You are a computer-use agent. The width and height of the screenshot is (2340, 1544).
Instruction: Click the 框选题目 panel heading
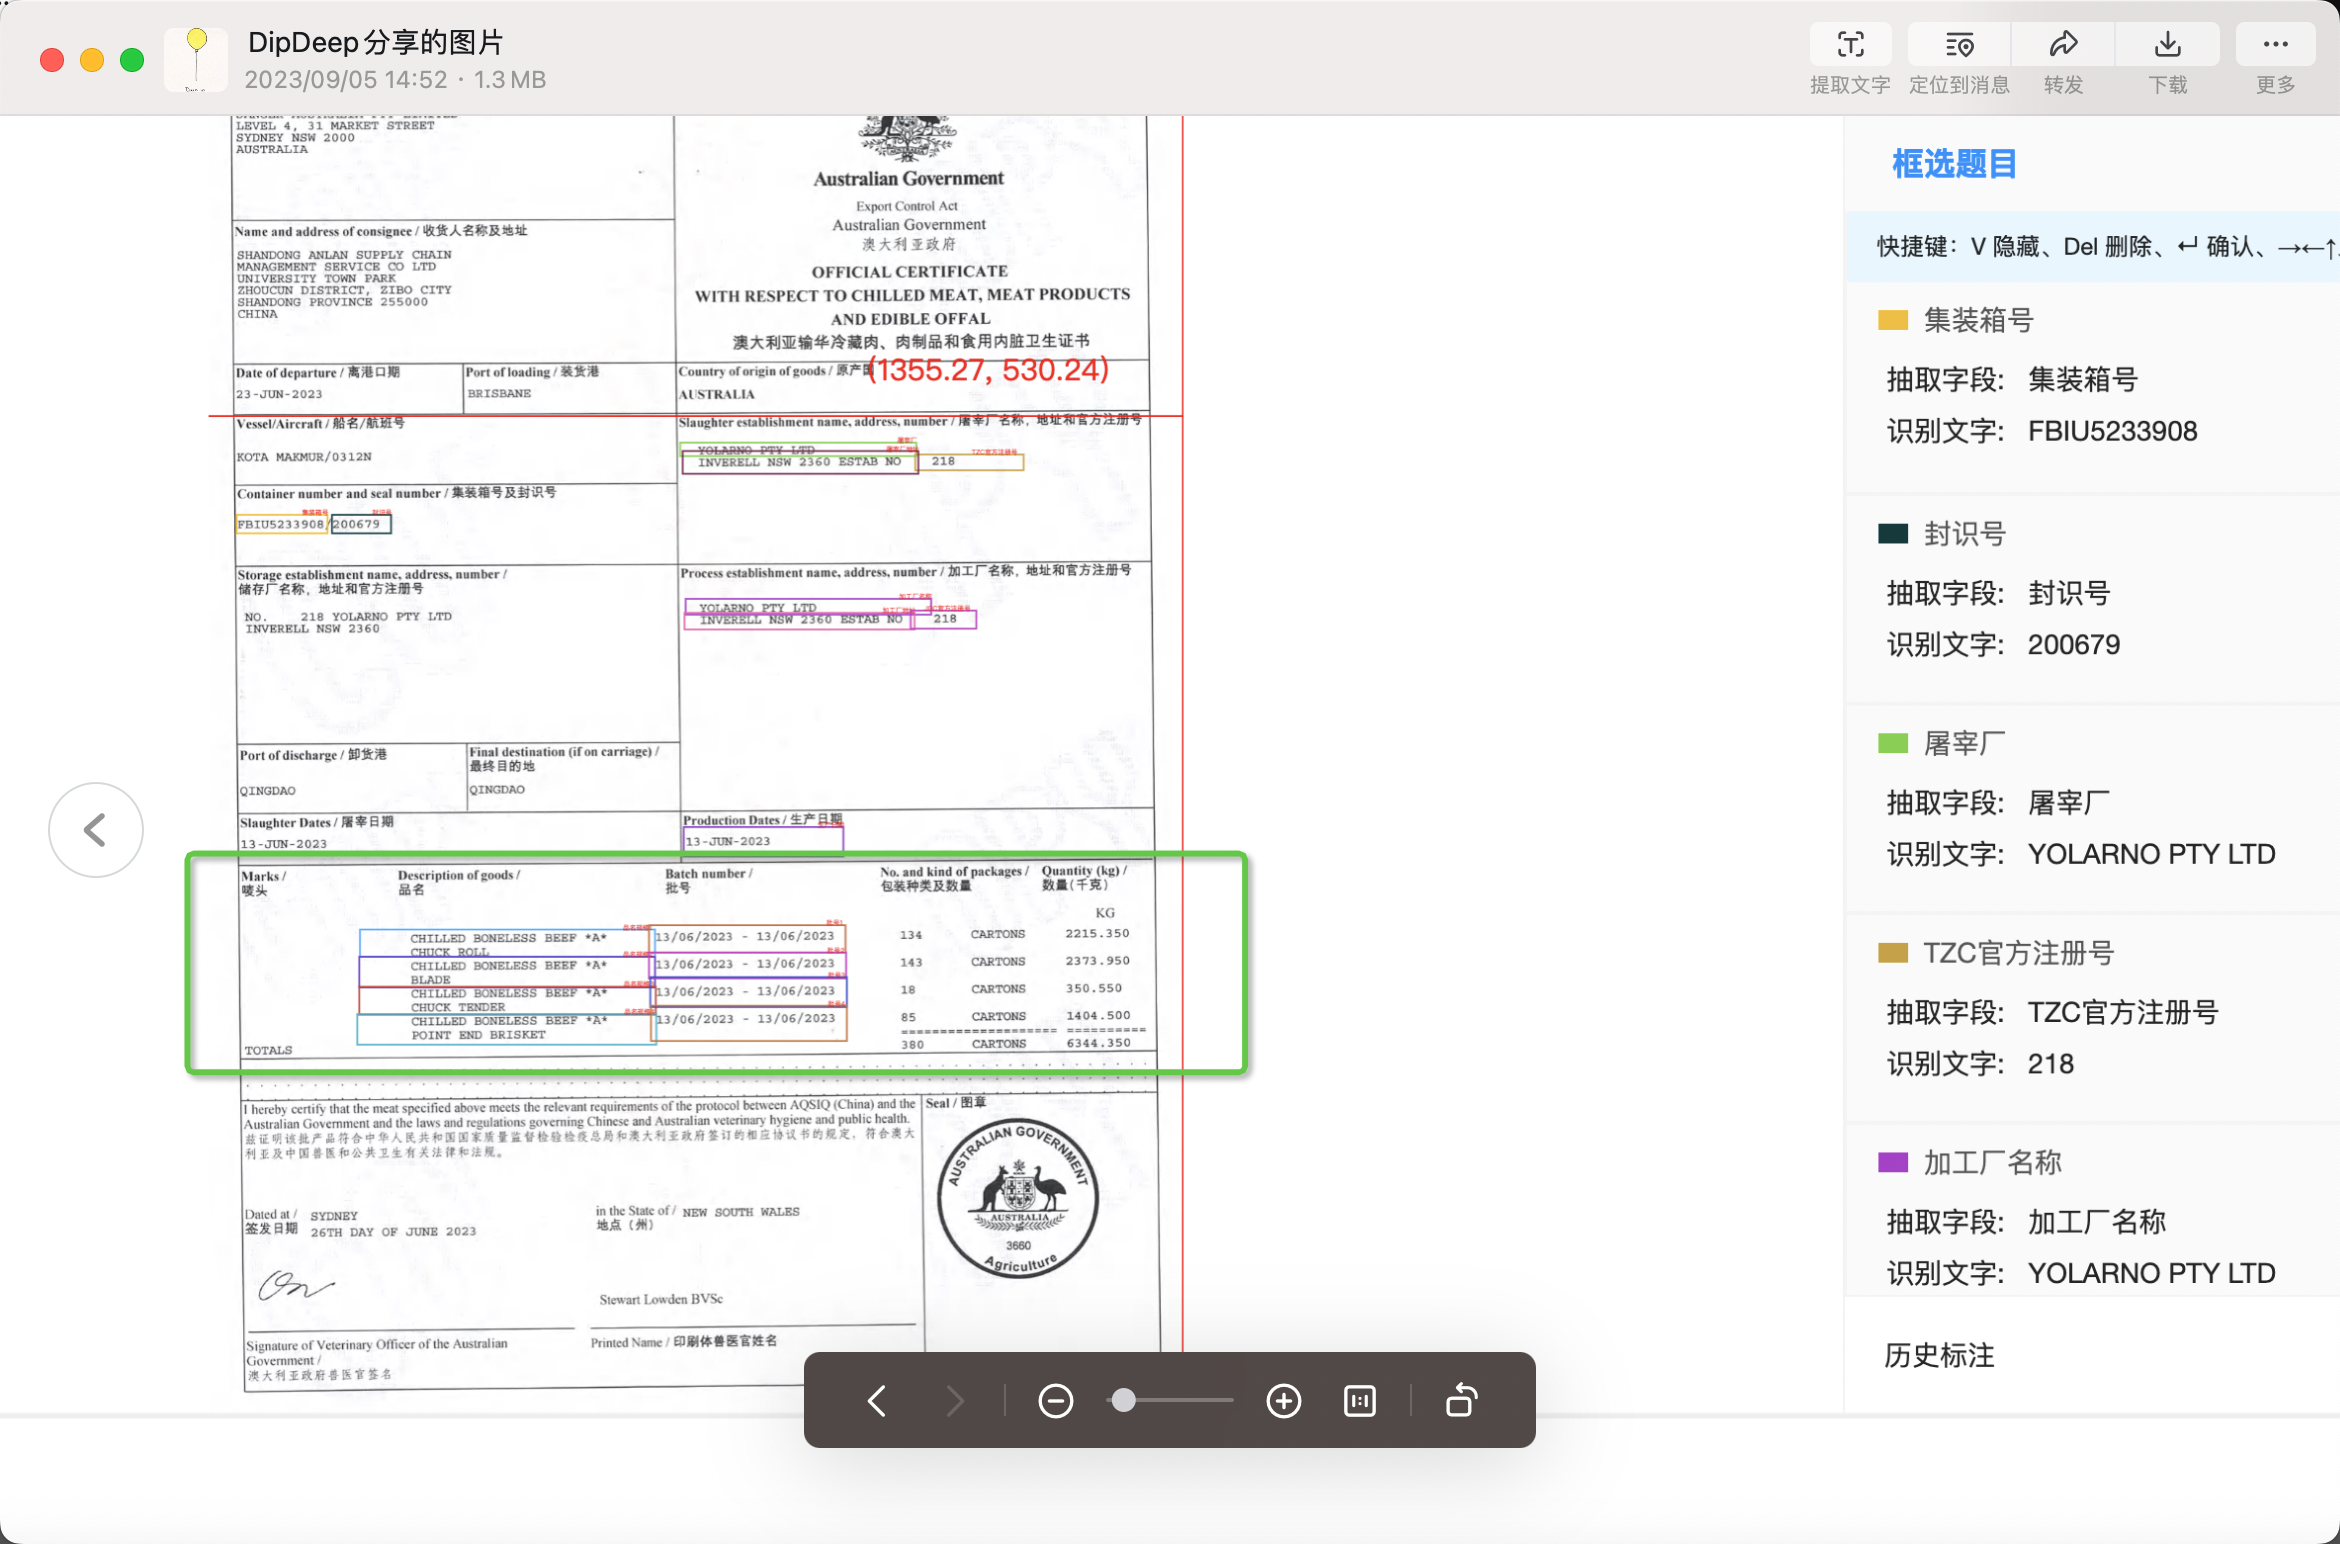click(1953, 164)
